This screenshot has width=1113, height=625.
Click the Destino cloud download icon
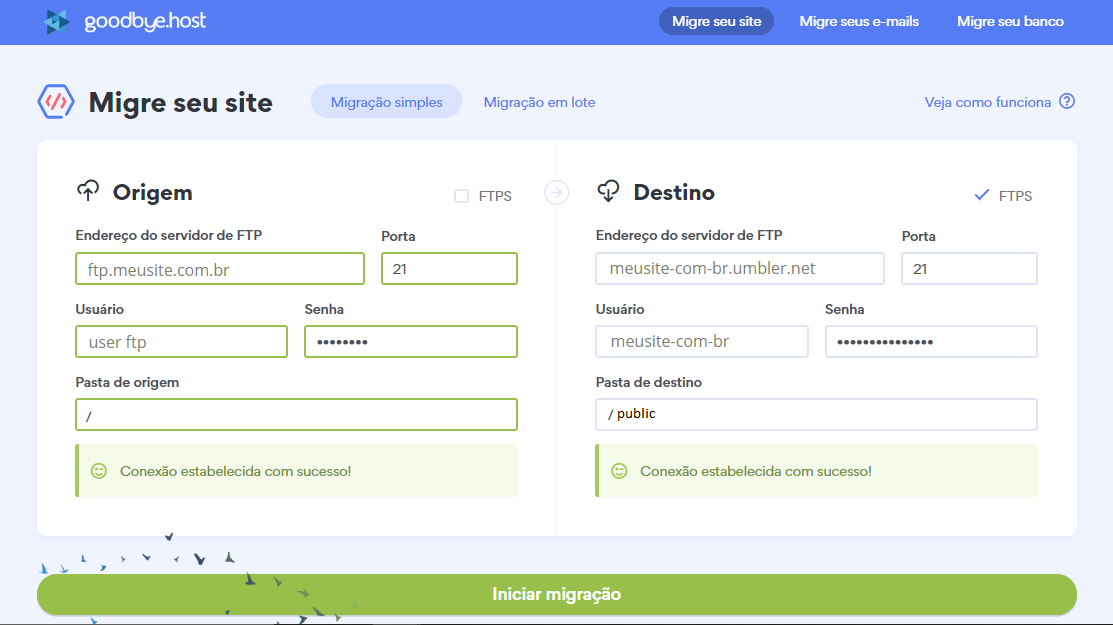pos(608,192)
